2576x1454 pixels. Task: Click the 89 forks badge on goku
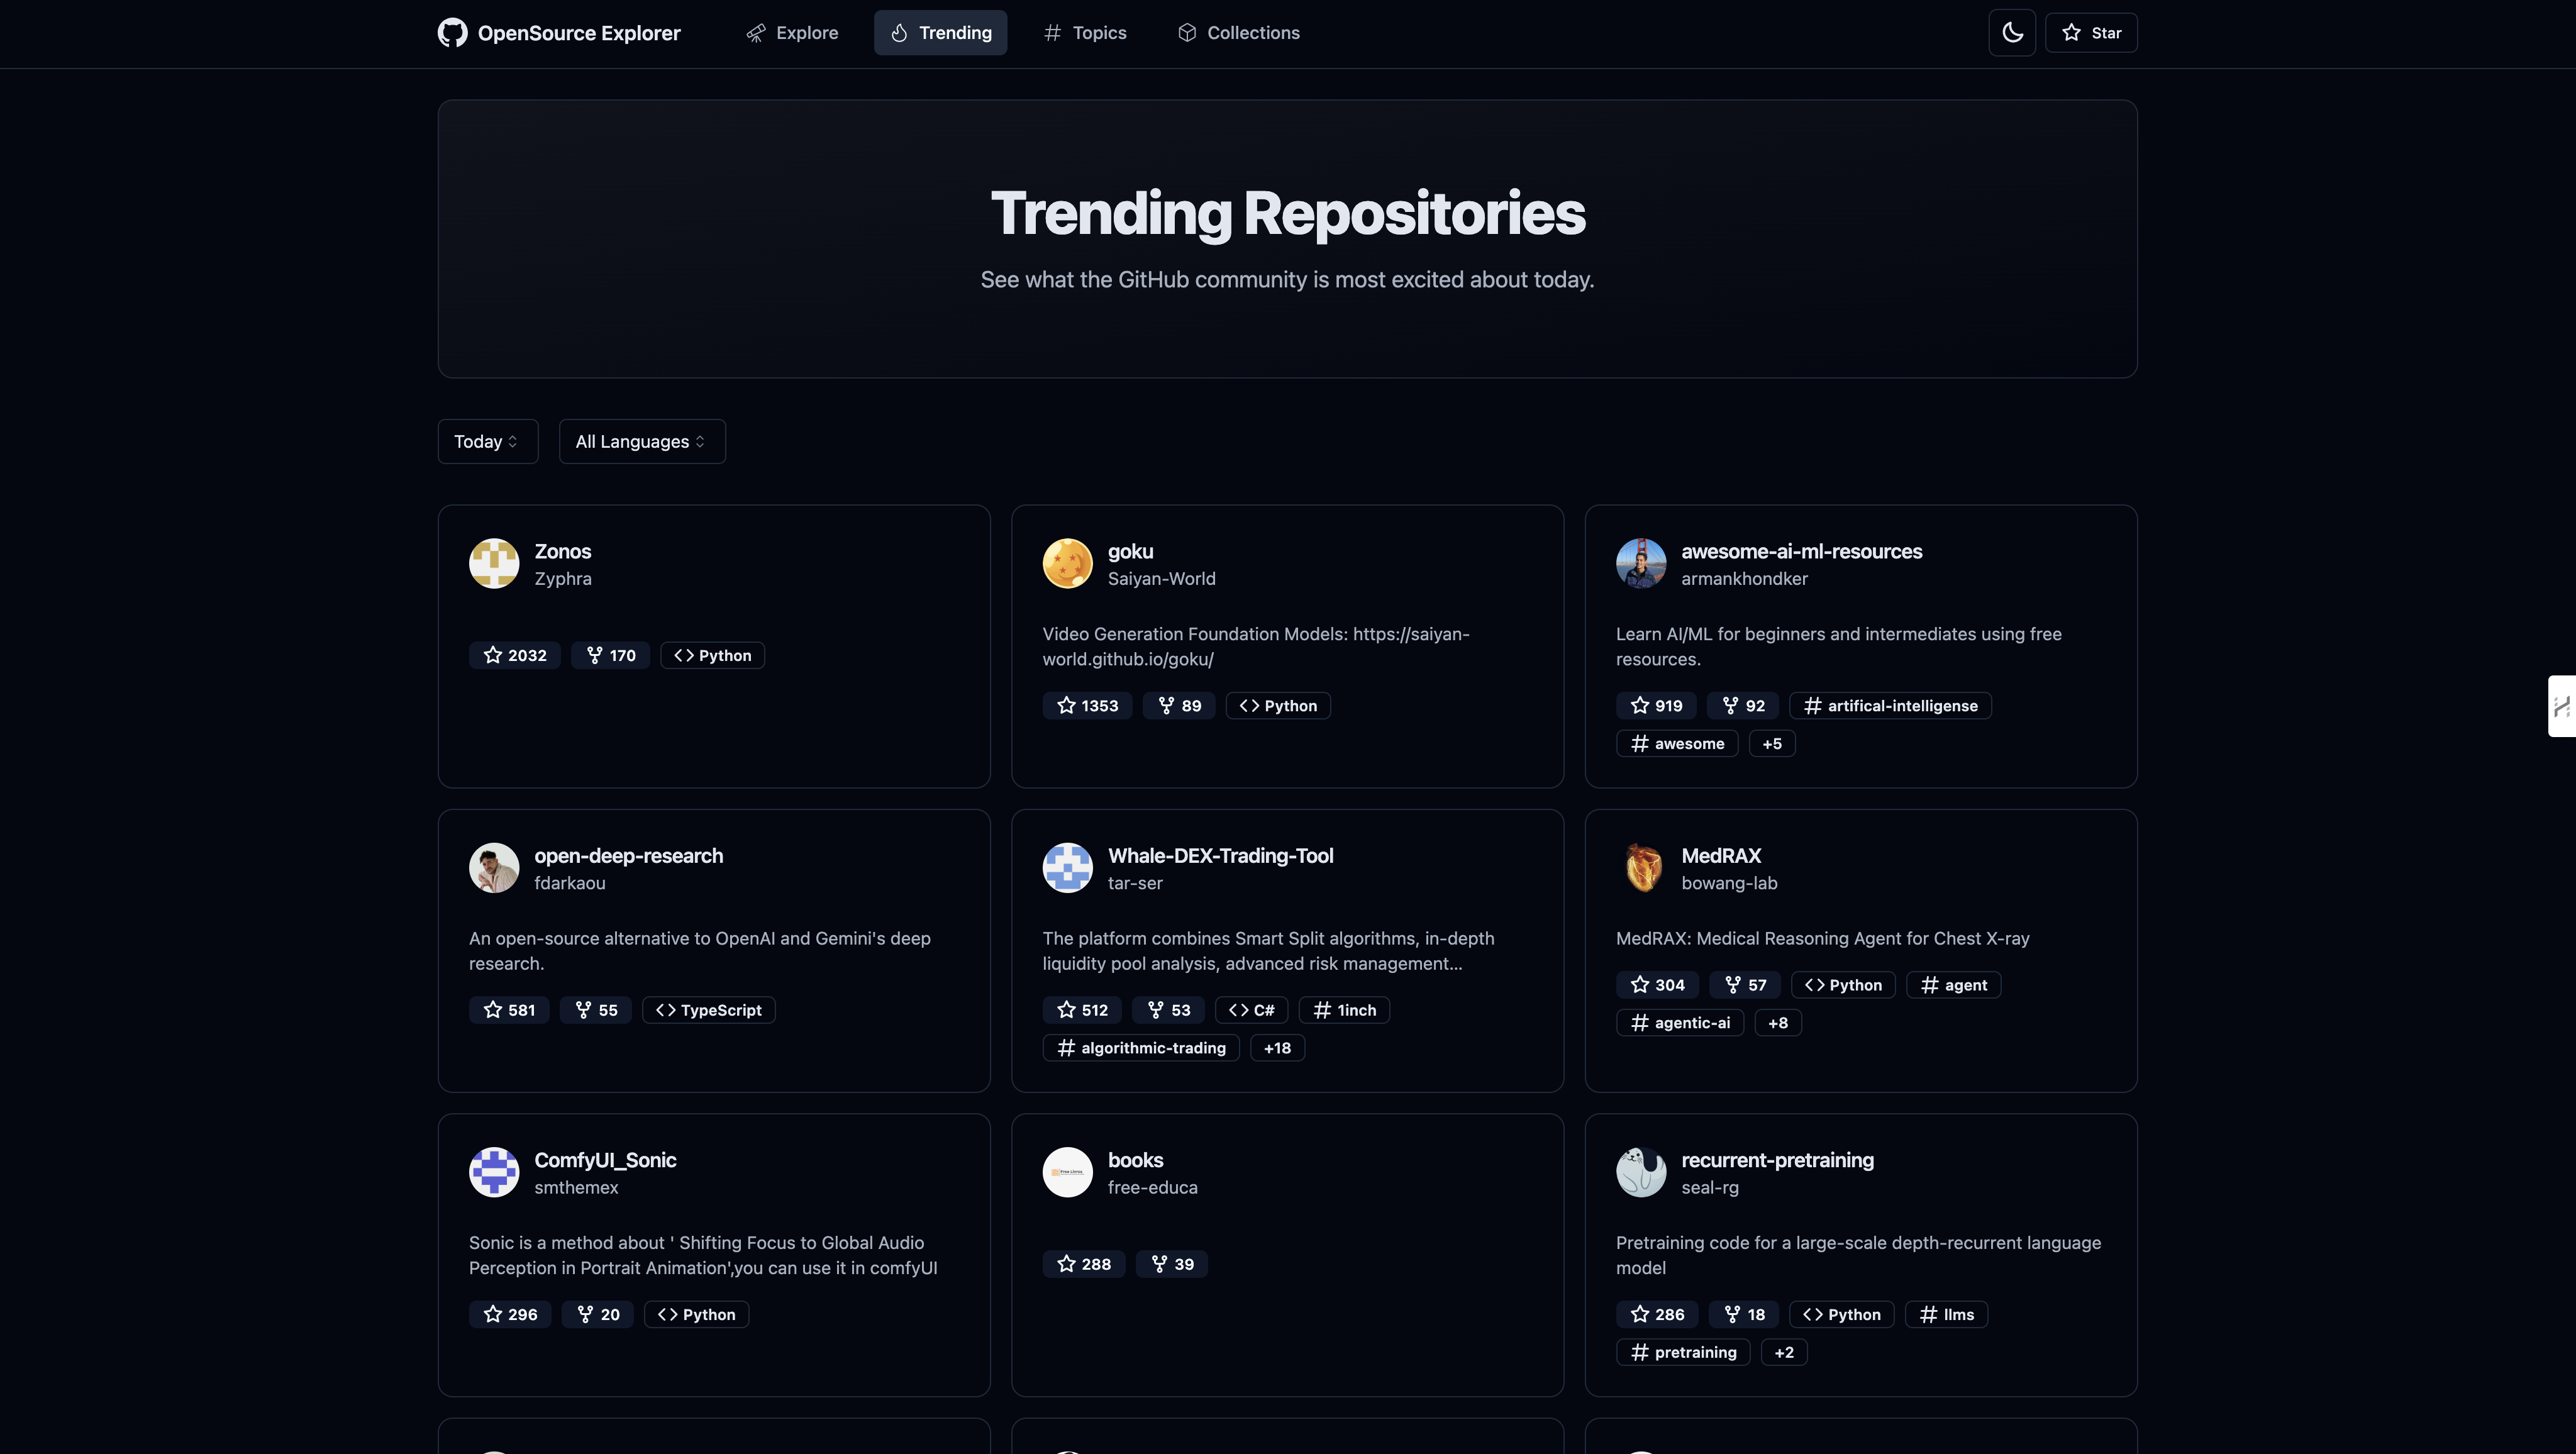pos(1179,706)
